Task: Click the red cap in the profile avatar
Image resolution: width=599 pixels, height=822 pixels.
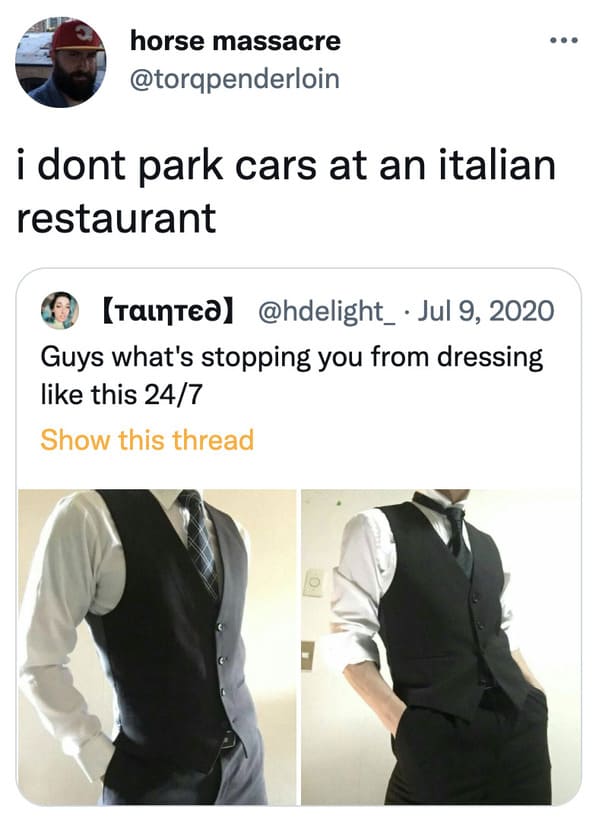Action: [77, 36]
